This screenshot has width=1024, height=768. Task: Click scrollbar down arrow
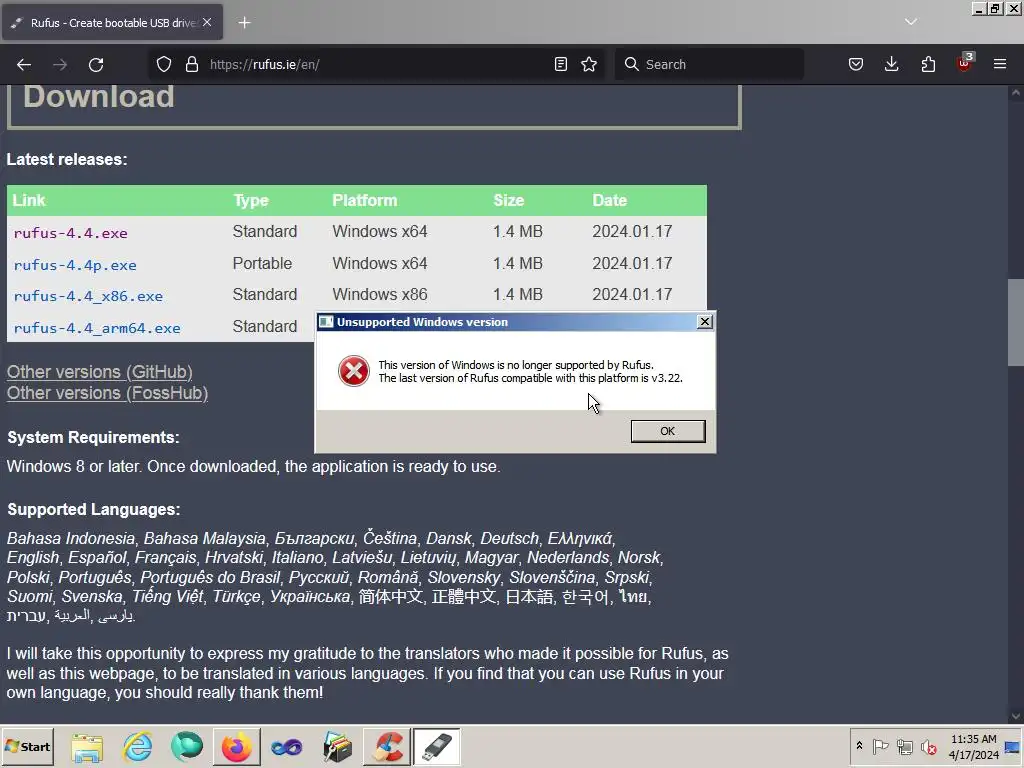click(x=1016, y=716)
